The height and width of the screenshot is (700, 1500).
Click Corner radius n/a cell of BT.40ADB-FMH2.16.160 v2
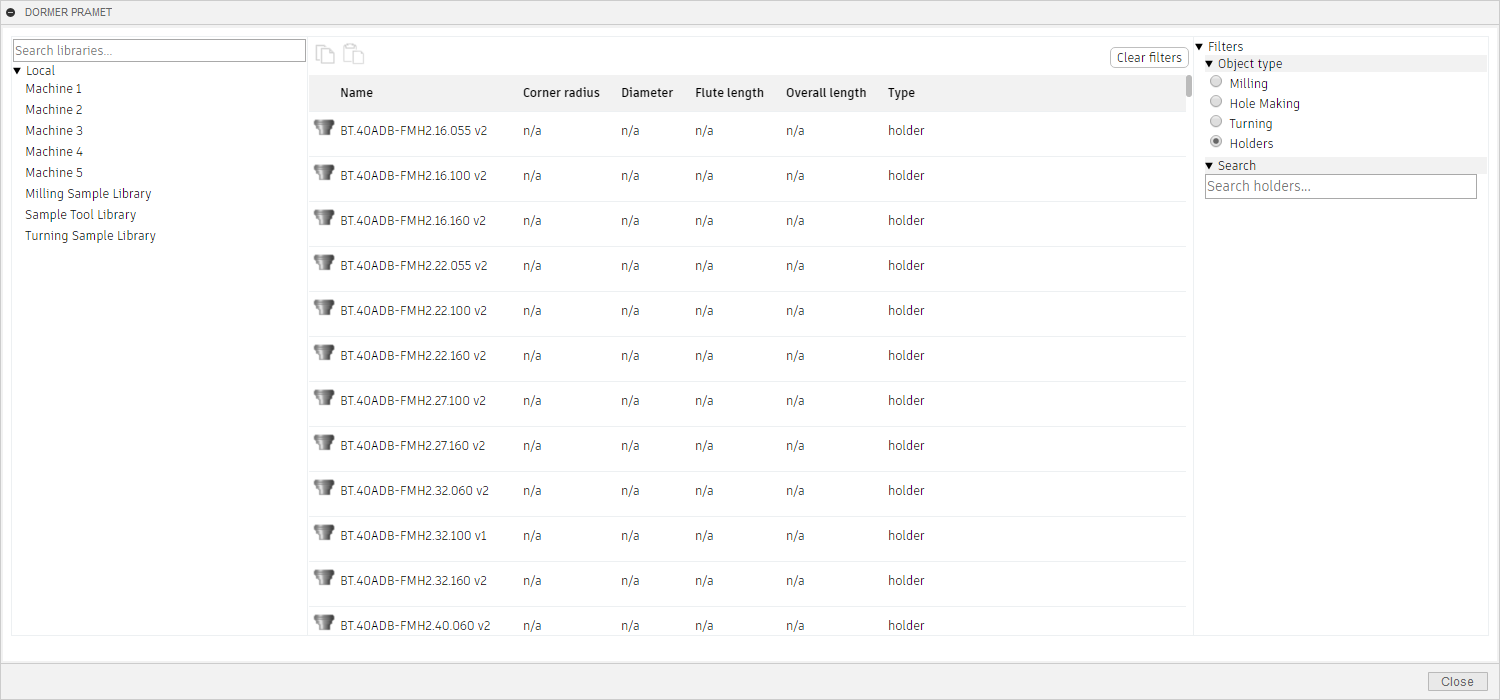tap(532, 221)
